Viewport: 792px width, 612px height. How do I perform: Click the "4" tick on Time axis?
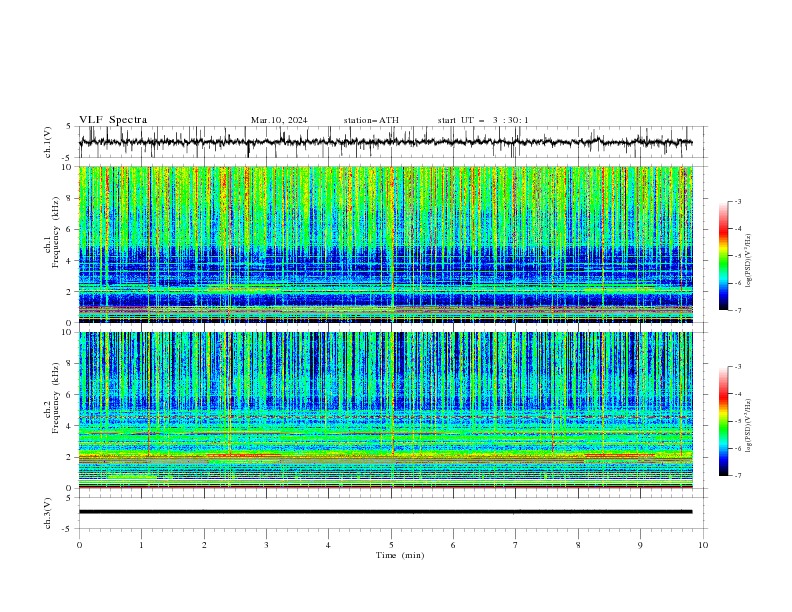(x=329, y=545)
